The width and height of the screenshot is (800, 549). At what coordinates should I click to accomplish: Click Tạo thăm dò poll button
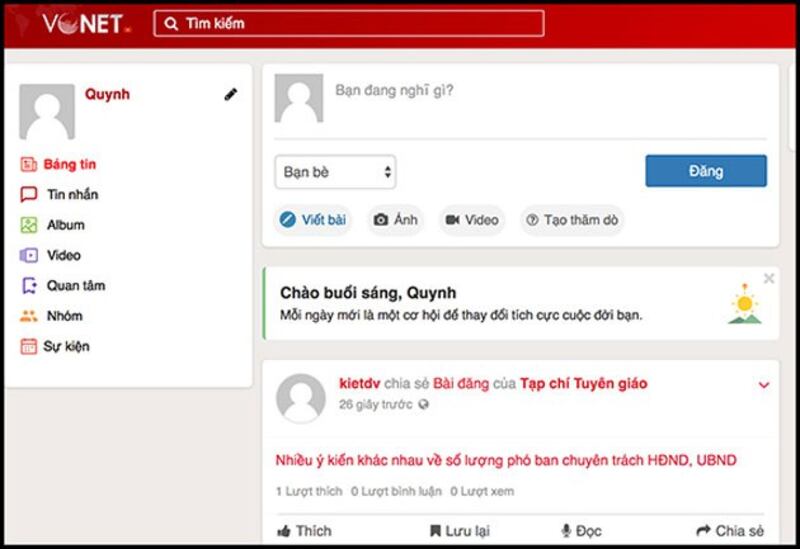click(571, 220)
